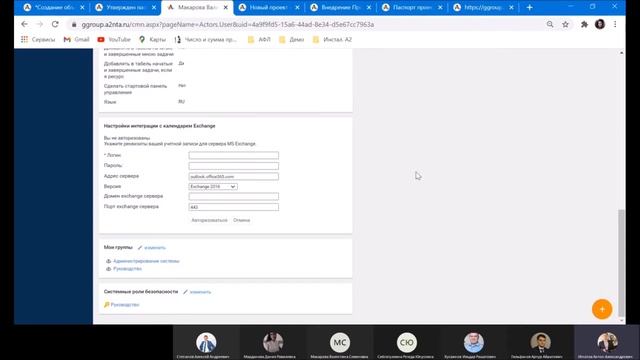Open the АФЛ bookmarks folder
The image size is (640, 360).
259,40
